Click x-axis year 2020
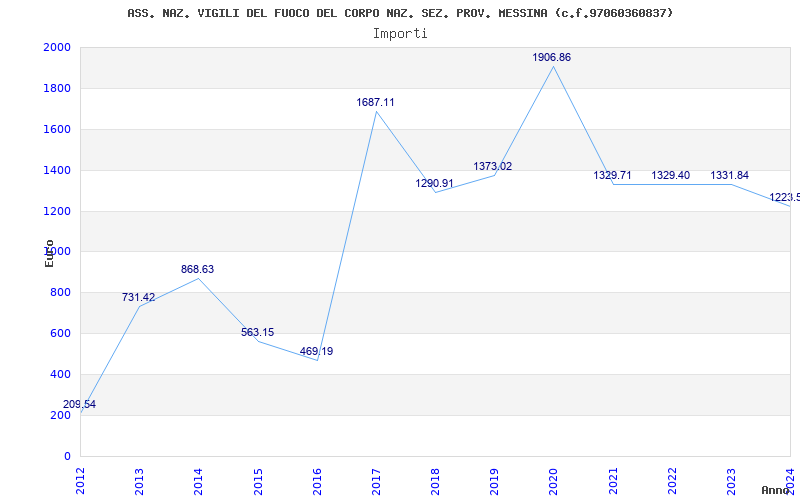The height and width of the screenshot is (500, 800). click(554, 481)
